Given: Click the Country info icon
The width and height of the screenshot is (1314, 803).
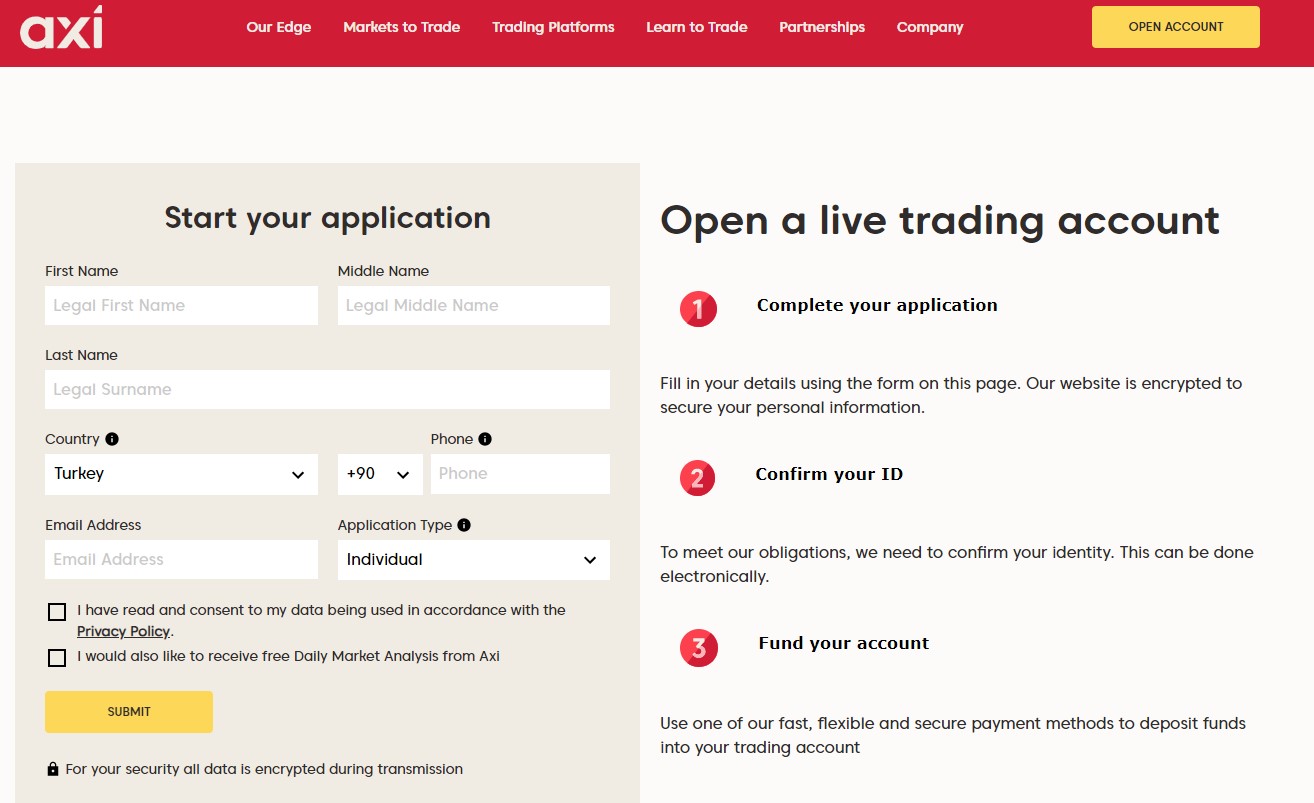Looking at the screenshot, I should pyautogui.click(x=112, y=439).
